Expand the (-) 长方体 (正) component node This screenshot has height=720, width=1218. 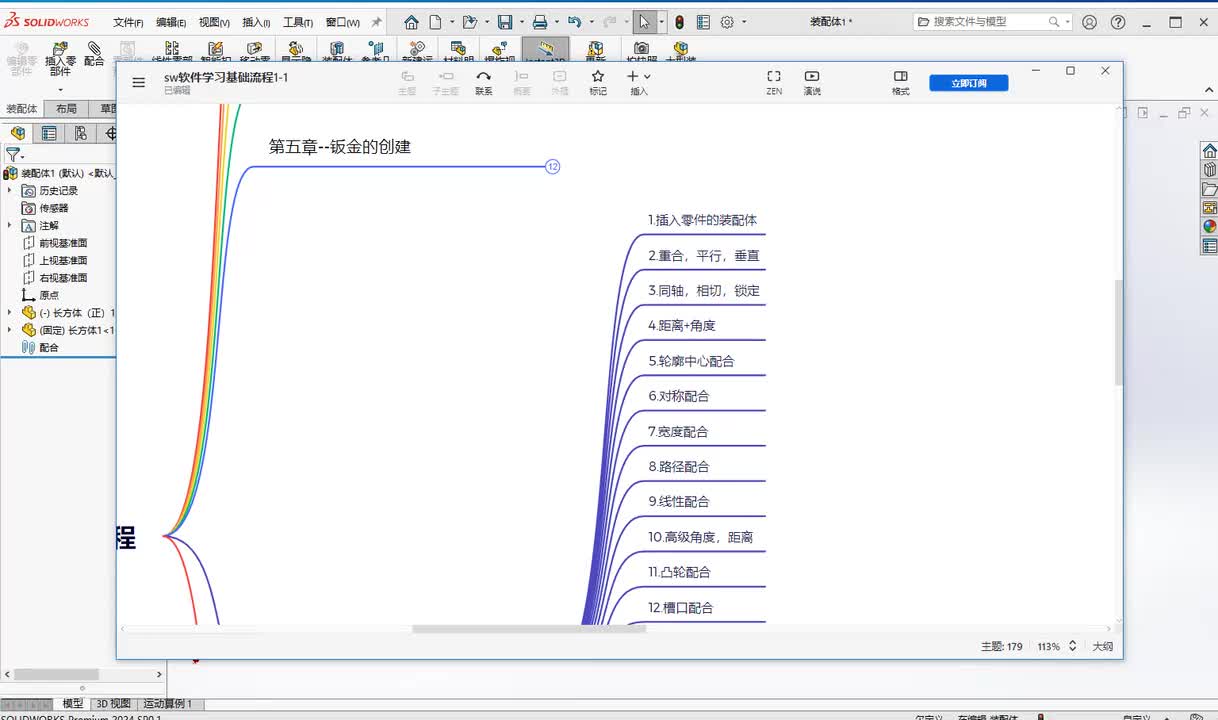point(9,312)
